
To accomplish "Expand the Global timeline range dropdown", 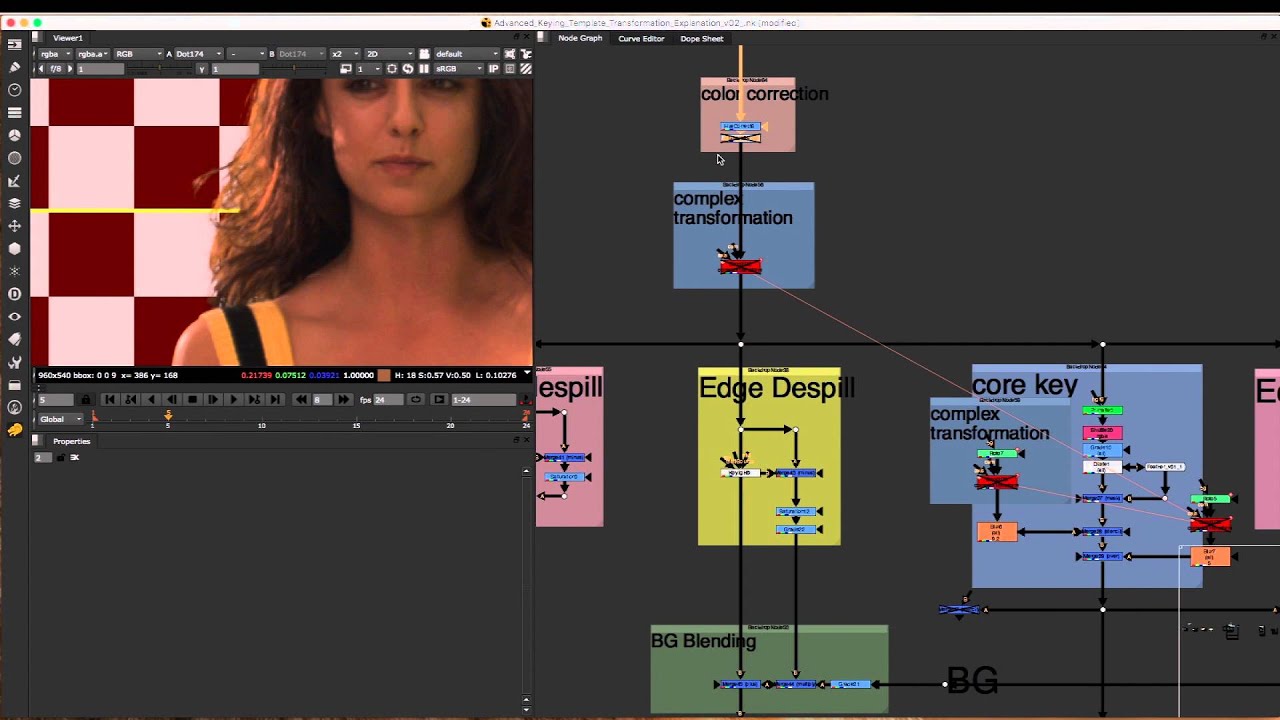I will pos(60,419).
